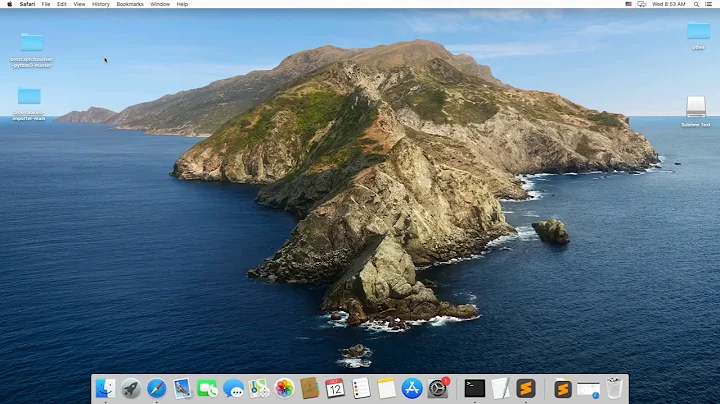Click the Wed 8:53 AM clock
The height and width of the screenshot is (404, 720).
point(669,4)
